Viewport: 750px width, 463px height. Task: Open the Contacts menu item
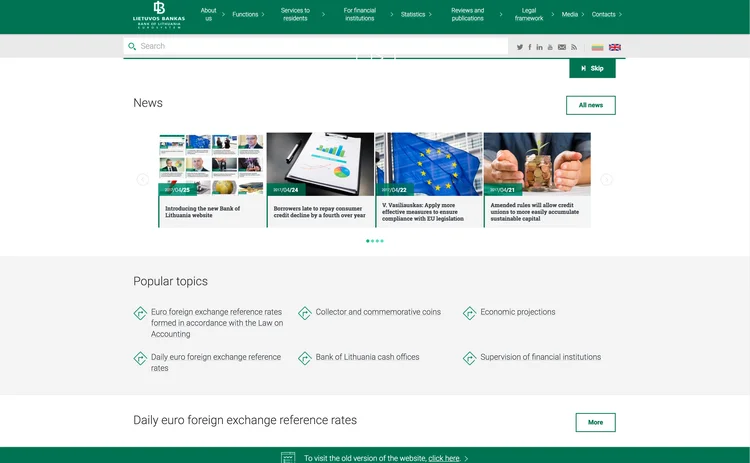coord(604,15)
